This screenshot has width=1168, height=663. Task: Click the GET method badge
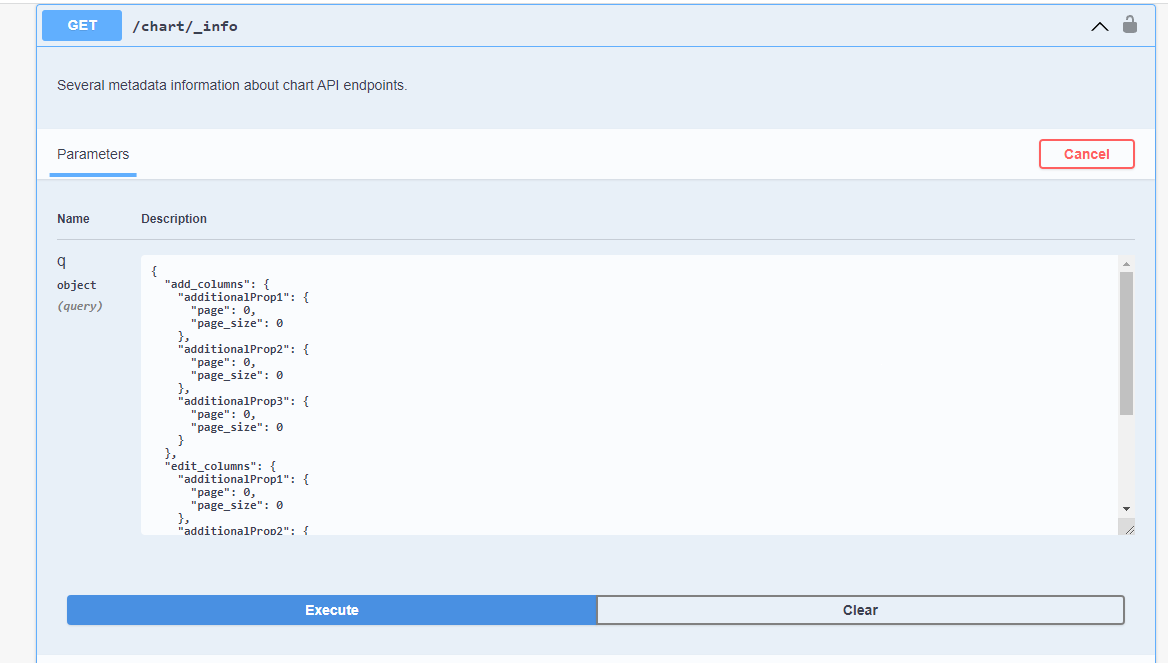[81, 25]
